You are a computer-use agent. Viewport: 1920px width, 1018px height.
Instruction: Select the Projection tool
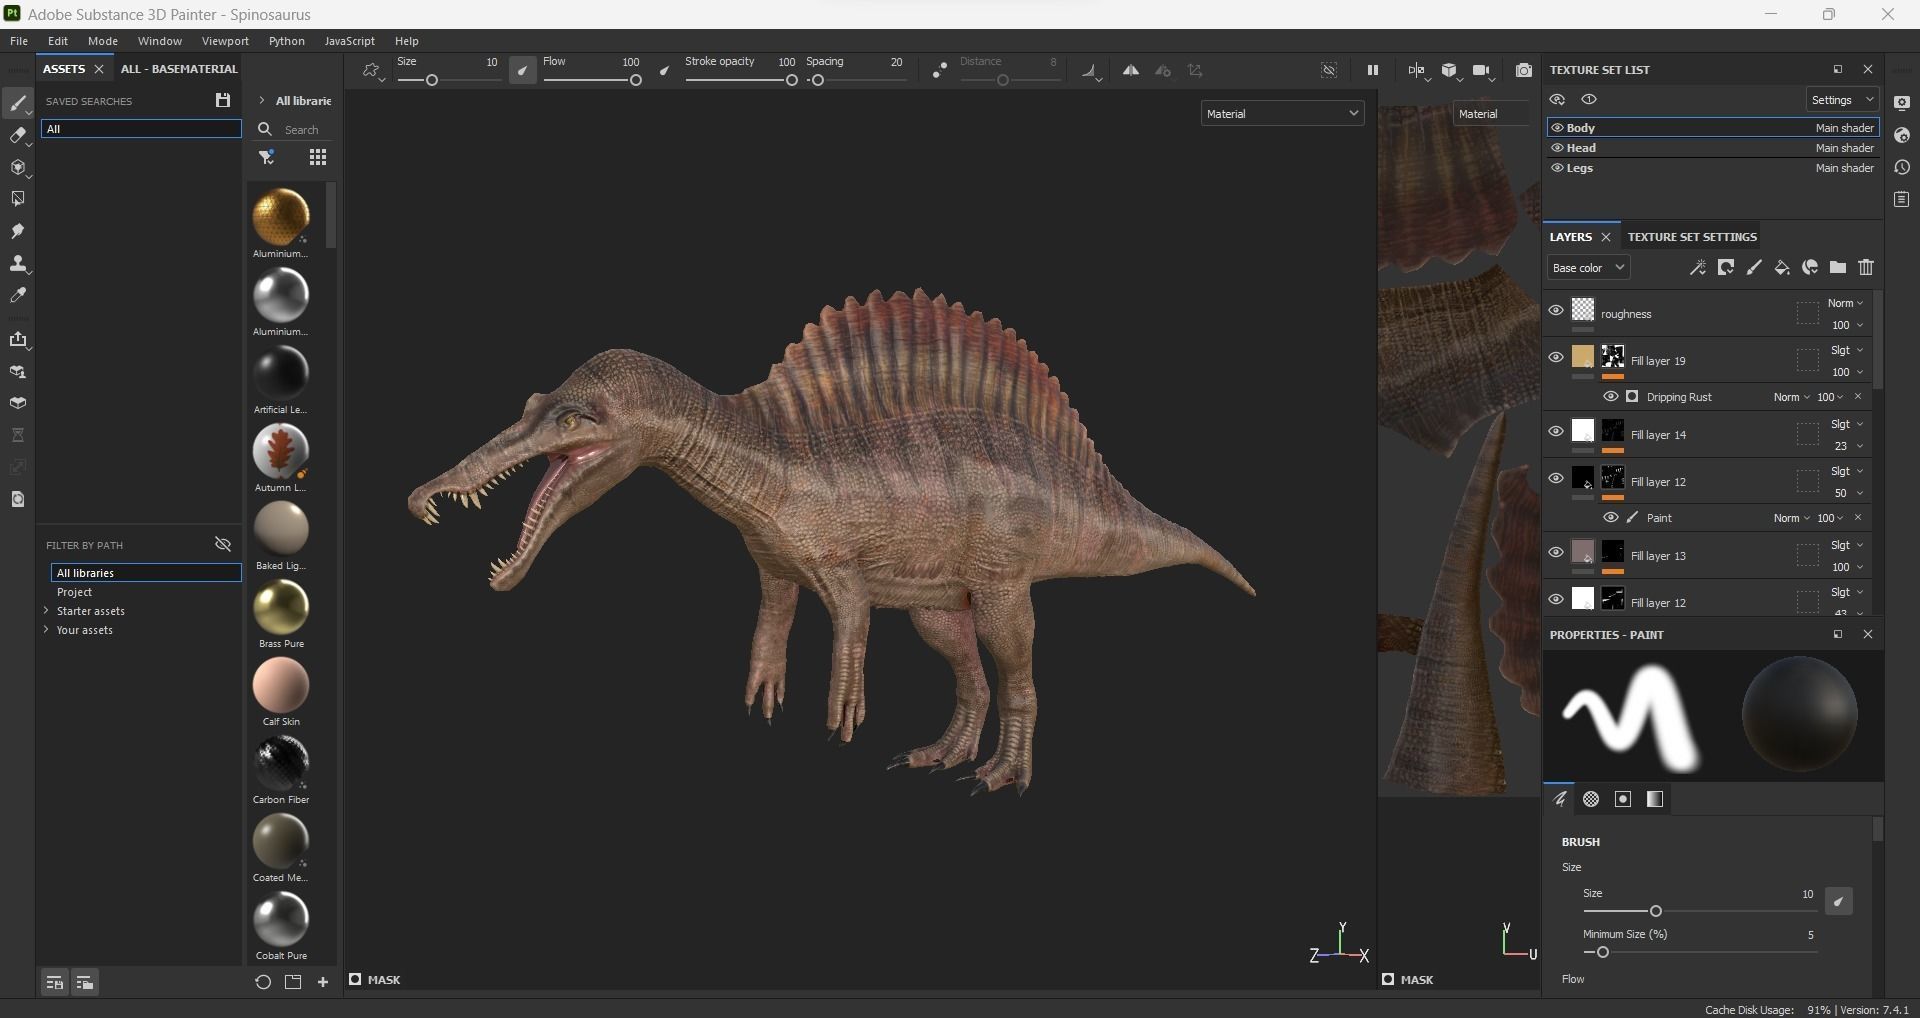point(18,168)
